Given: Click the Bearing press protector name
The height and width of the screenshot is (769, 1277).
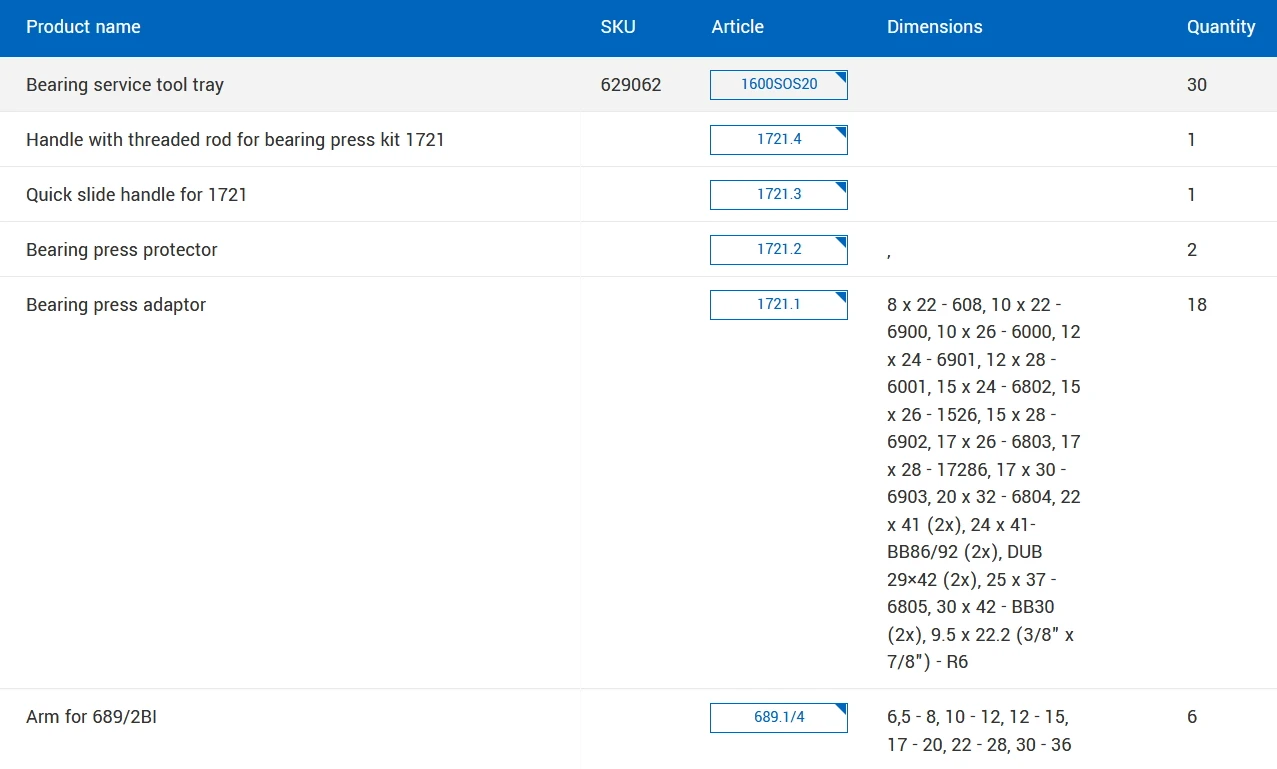Looking at the screenshot, I should pyautogui.click(x=121, y=250).
